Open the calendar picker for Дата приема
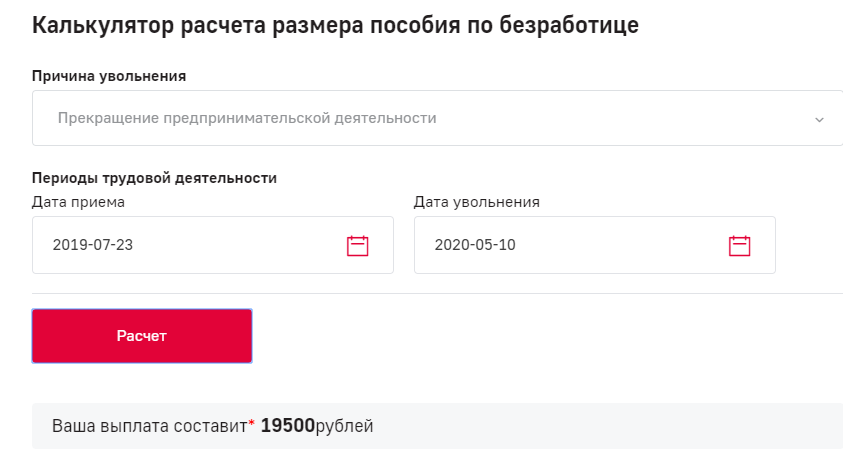 358,246
